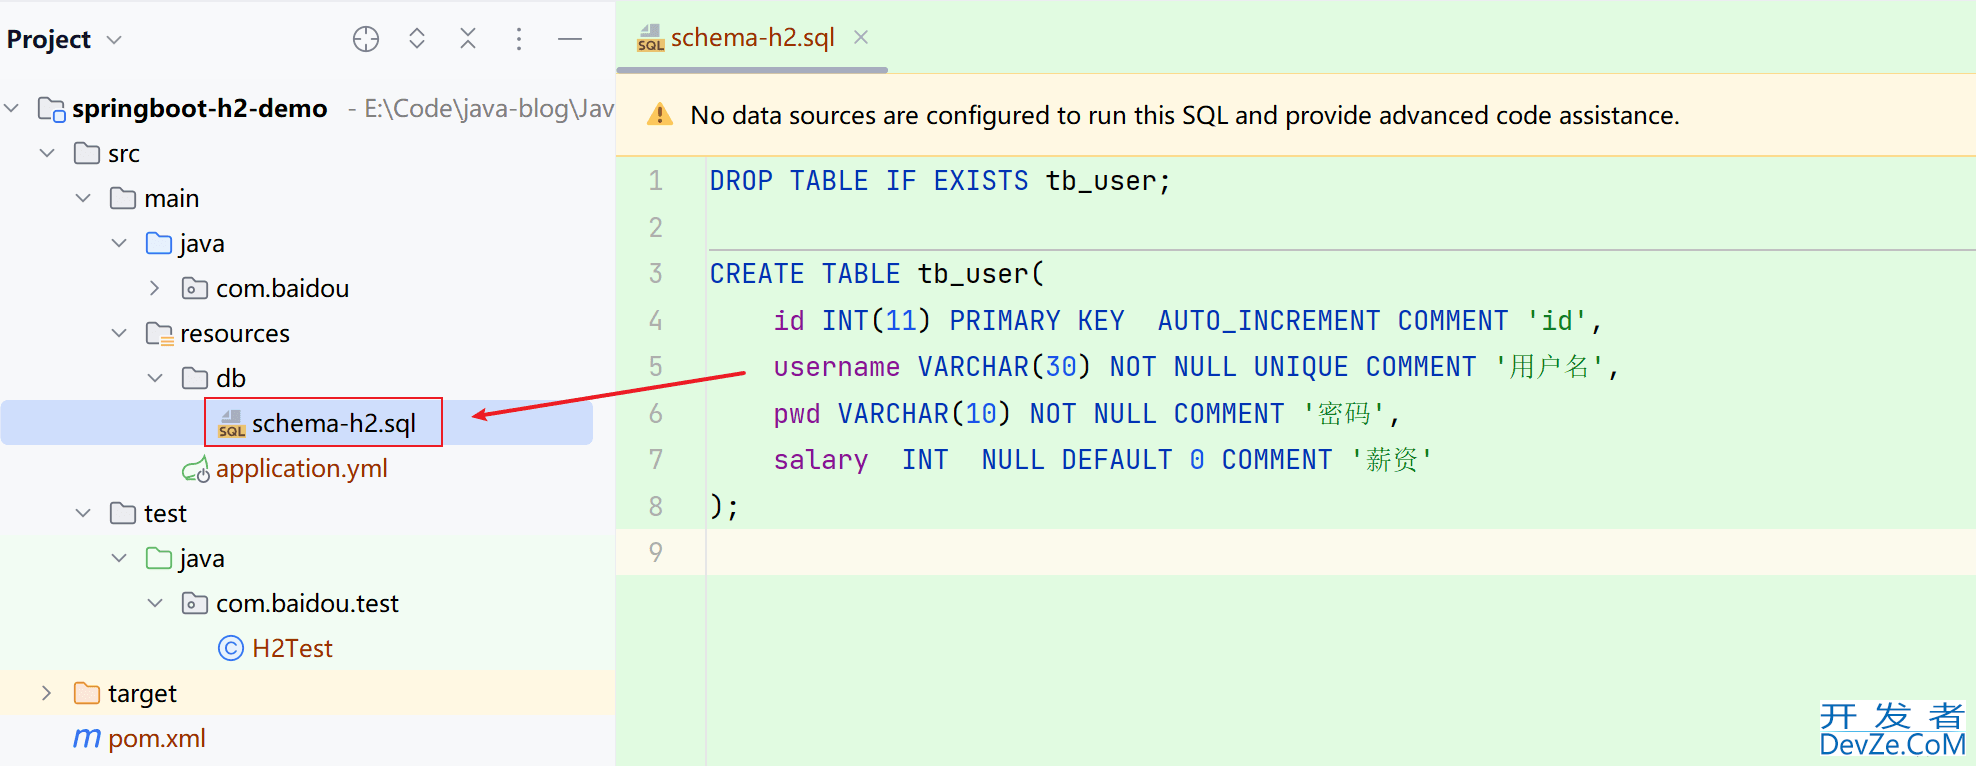1976x766 pixels.
Task: Click the 'No data sources are configured' banner text
Action: [x=1185, y=115]
